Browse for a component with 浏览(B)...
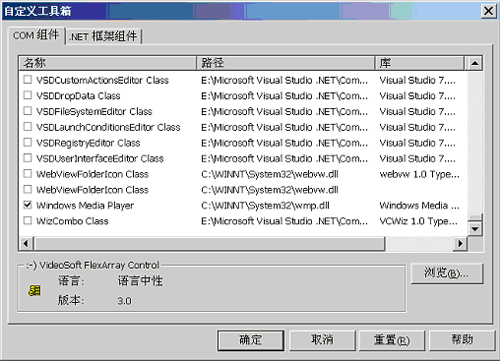This screenshot has width=500, height=361. click(447, 273)
